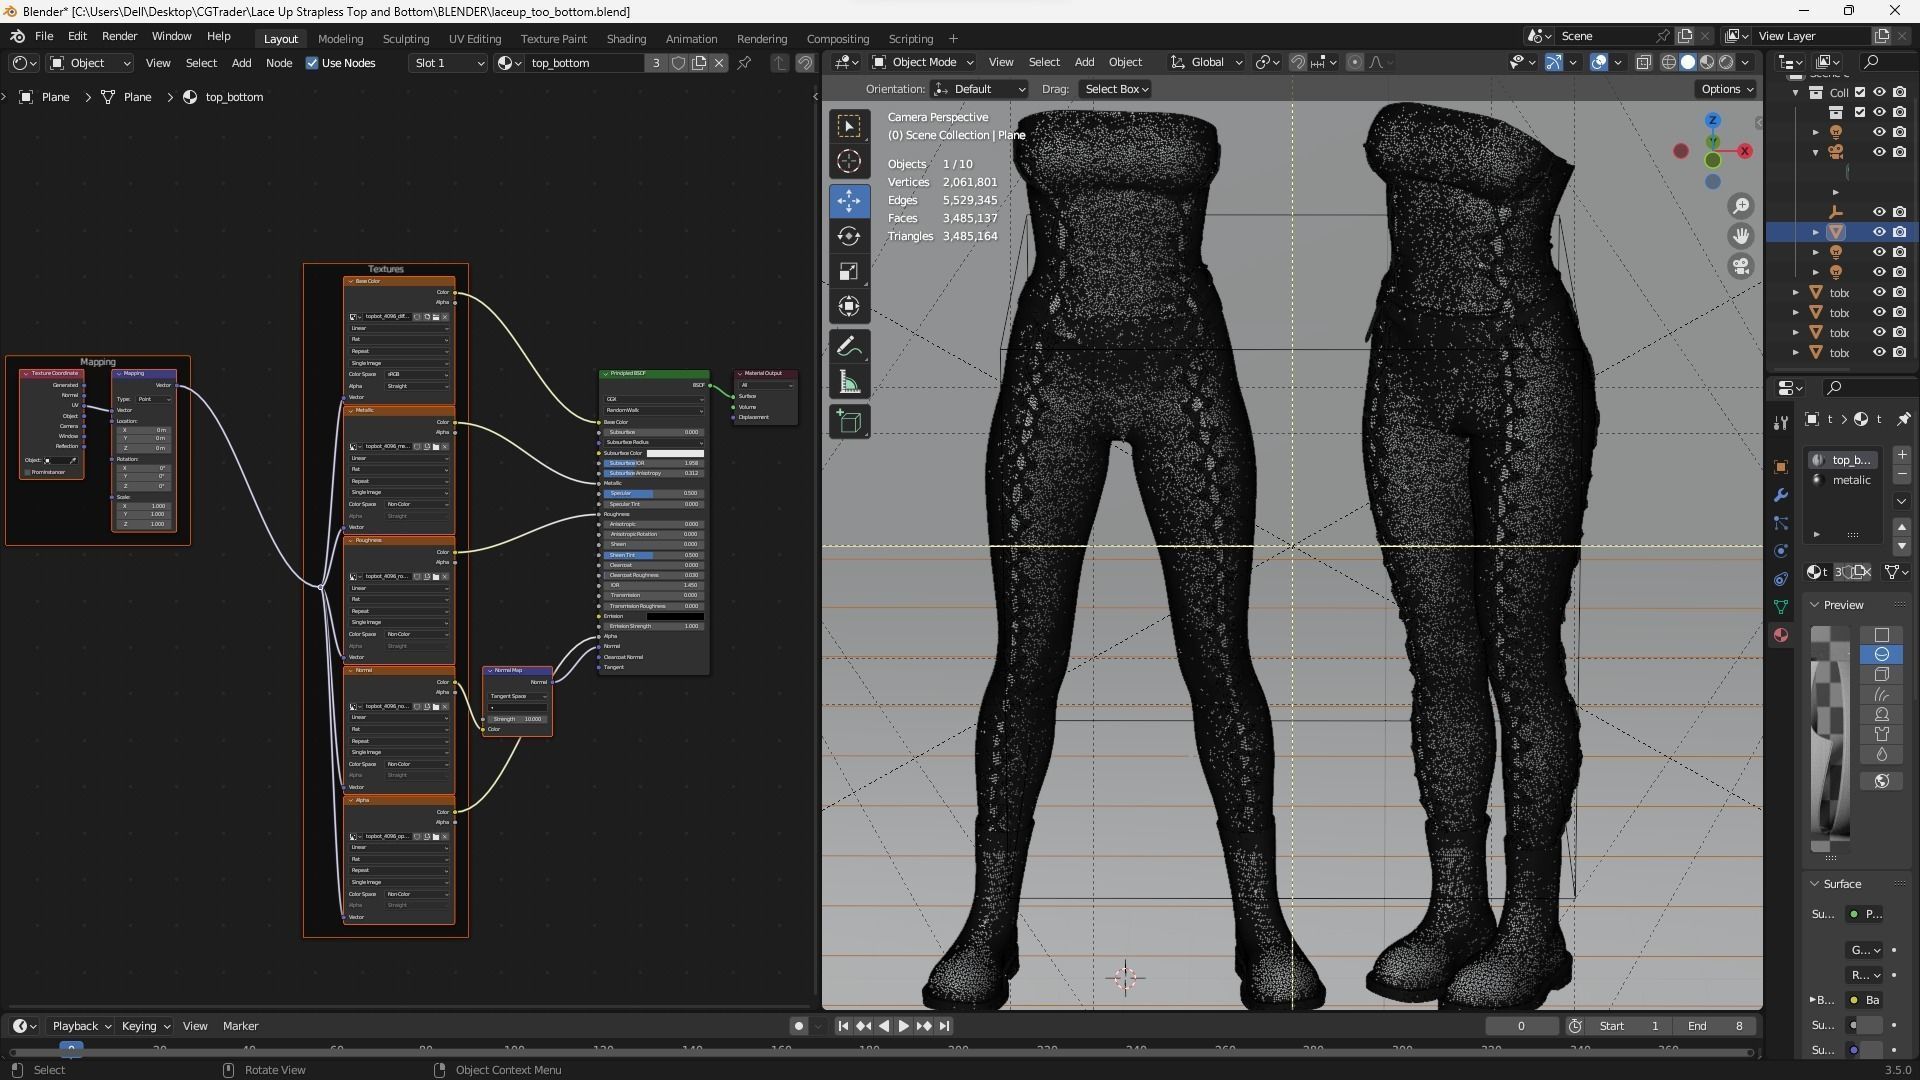Open the Node menu in node editor

[279, 63]
